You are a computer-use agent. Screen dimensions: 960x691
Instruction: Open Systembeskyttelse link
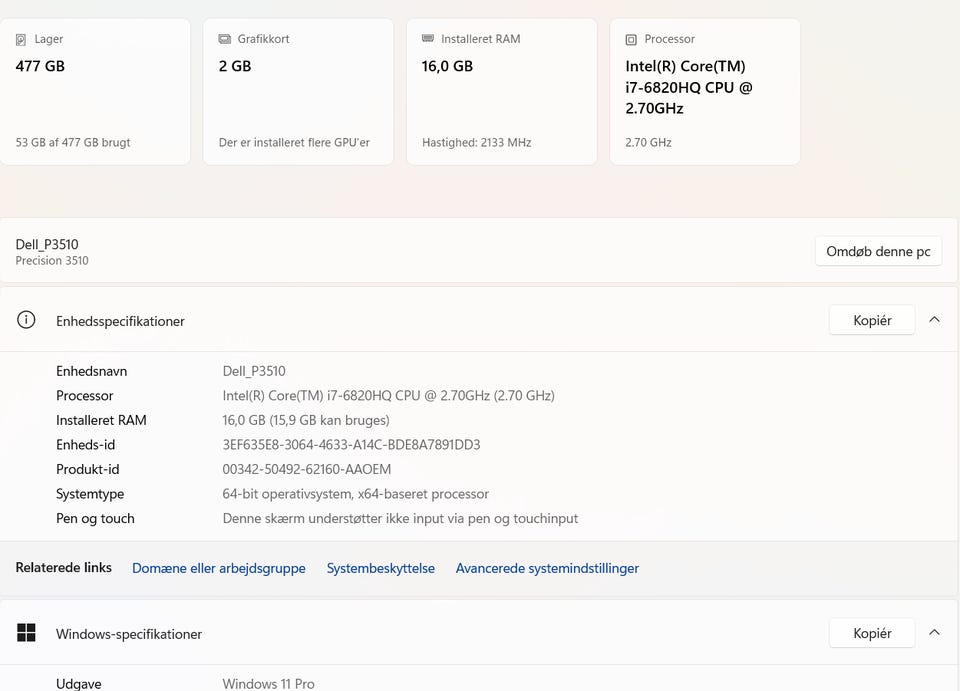pos(380,568)
